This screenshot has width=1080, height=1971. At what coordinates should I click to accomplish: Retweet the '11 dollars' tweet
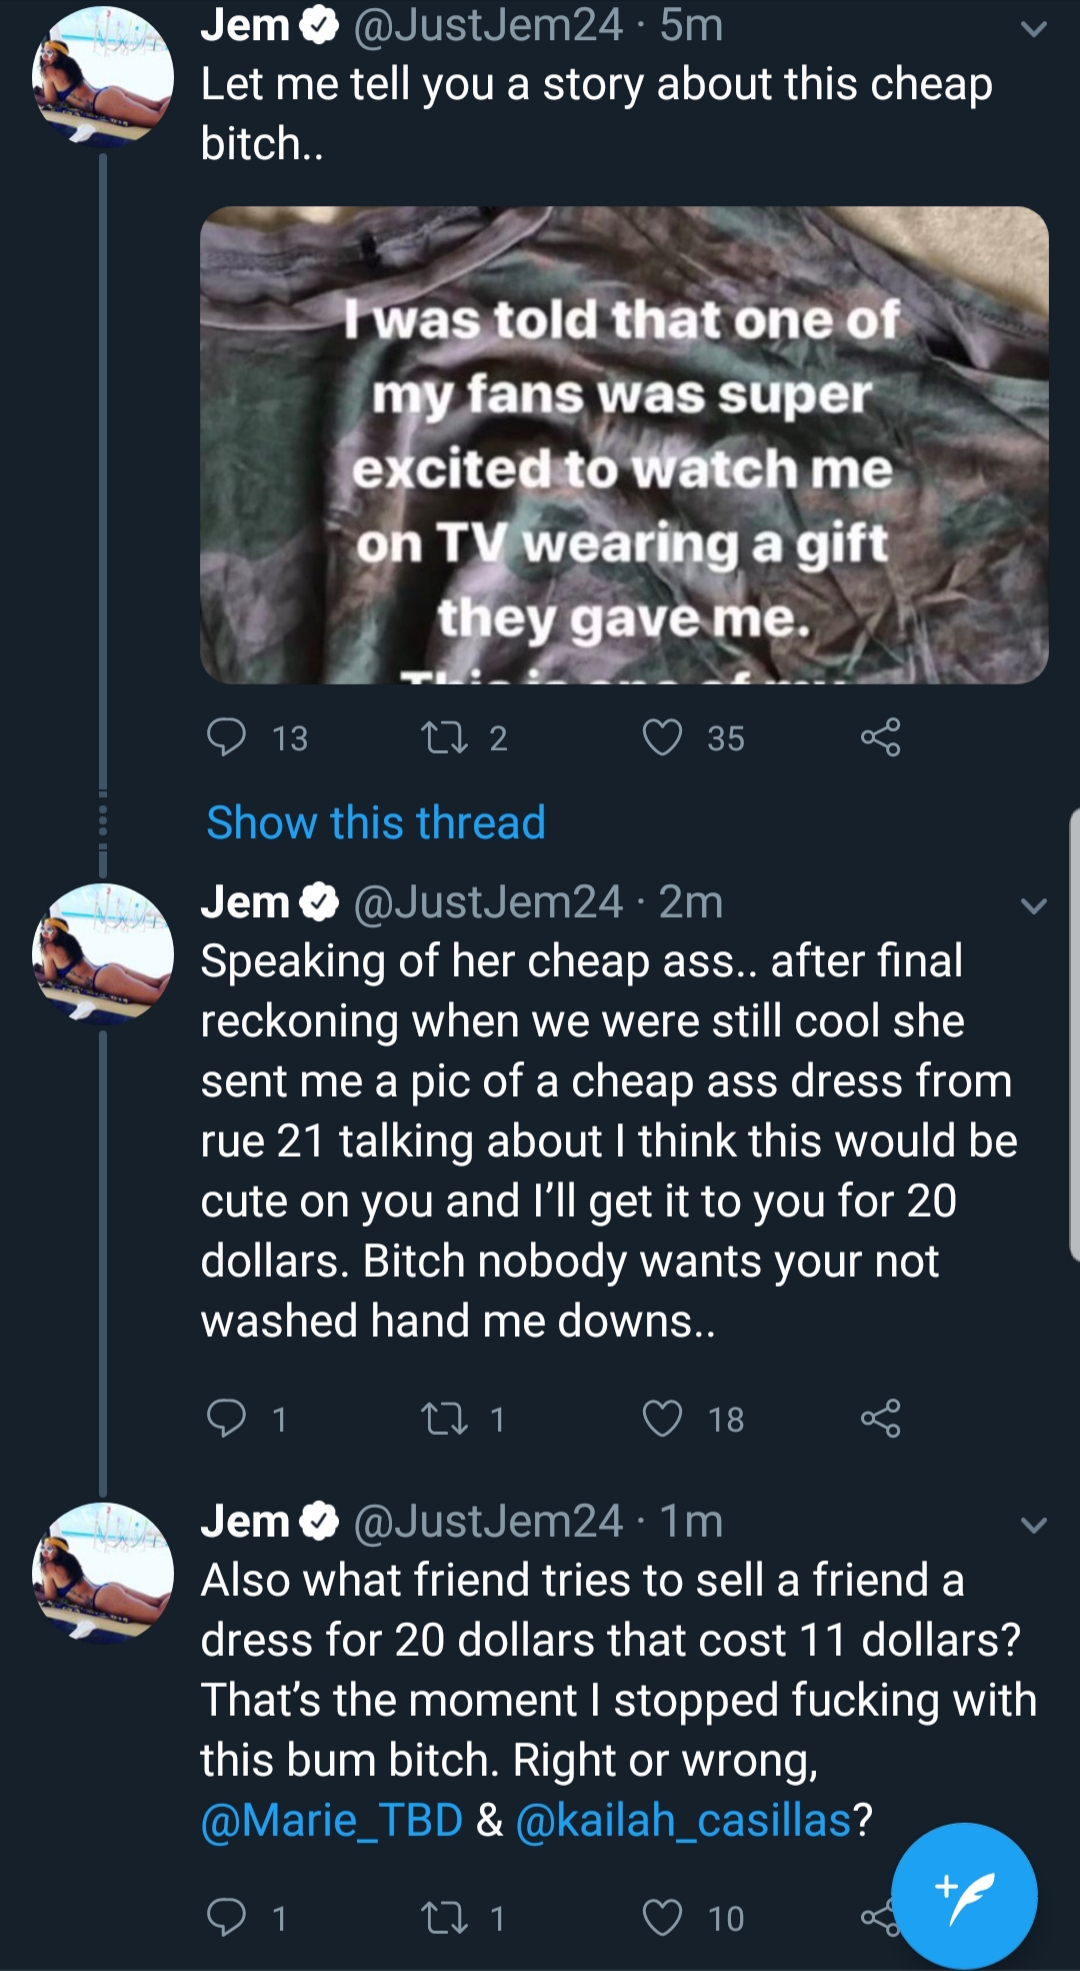click(445, 1917)
